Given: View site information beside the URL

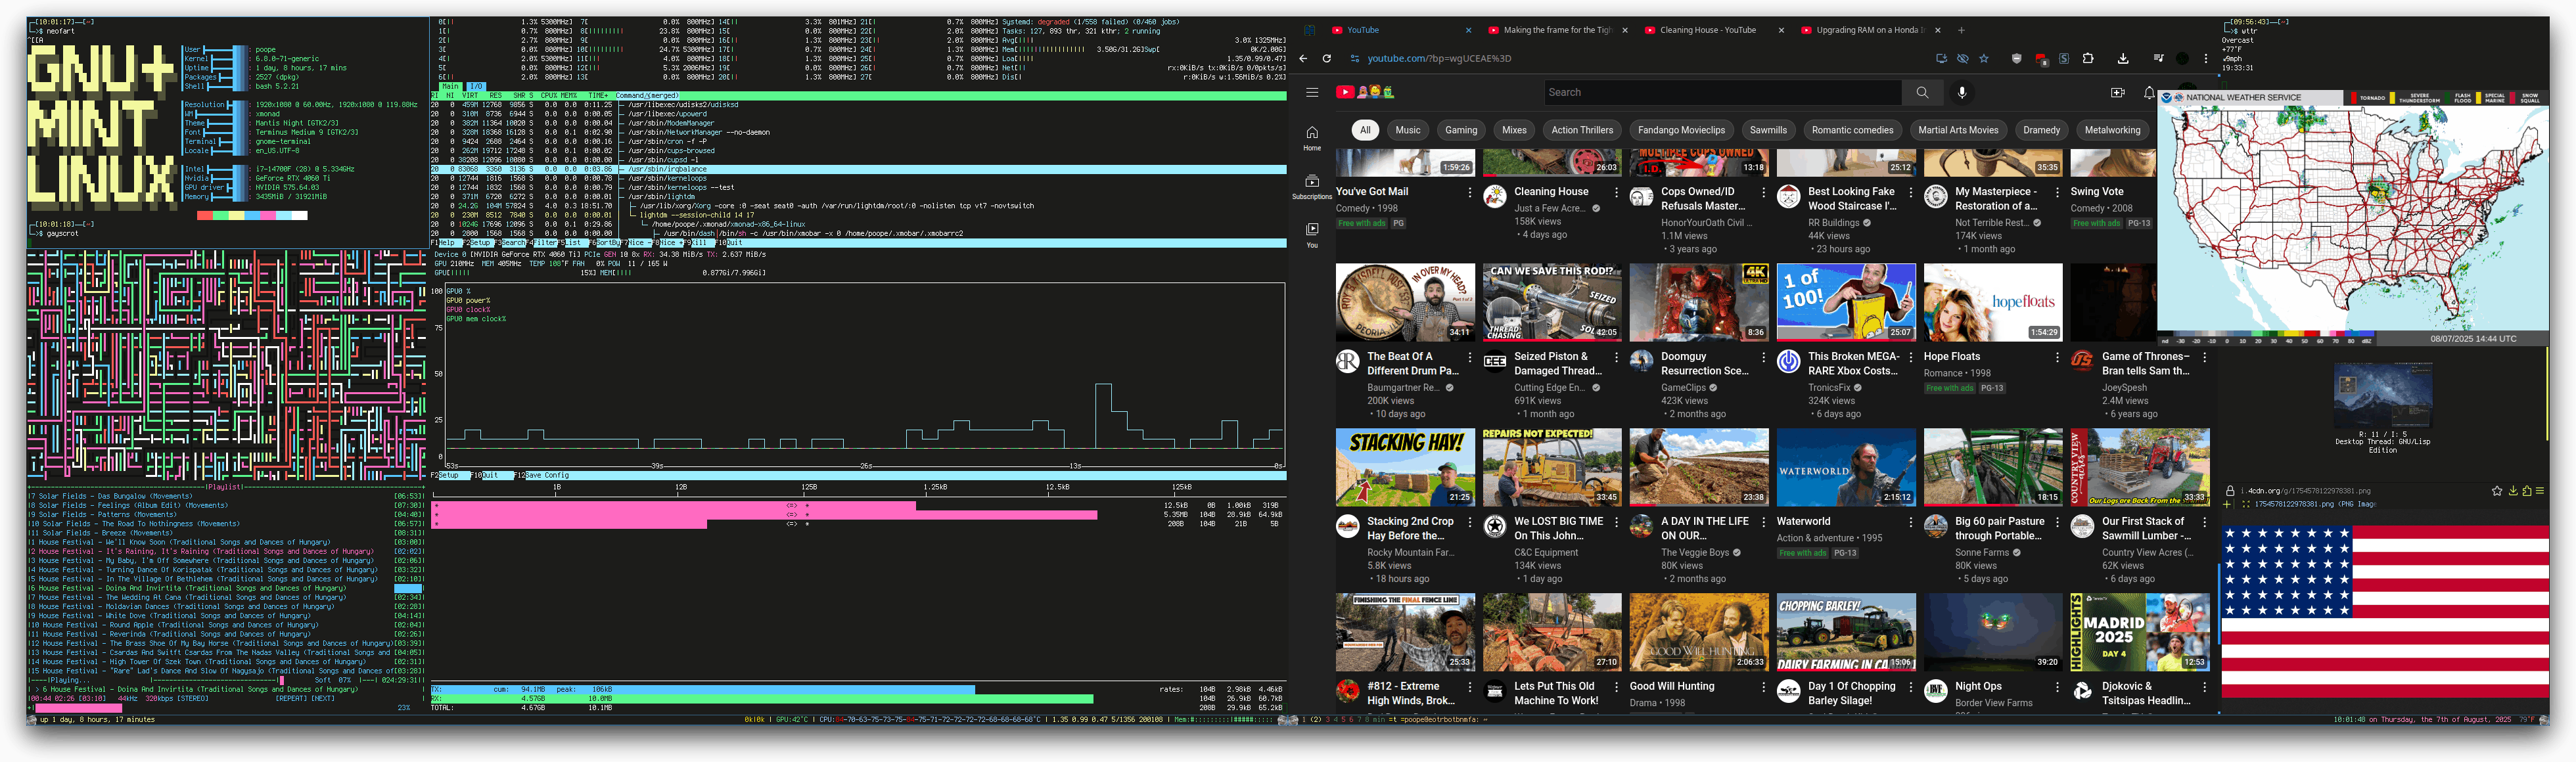Looking at the screenshot, I should pyautogui.click(x=1355, y=59).
